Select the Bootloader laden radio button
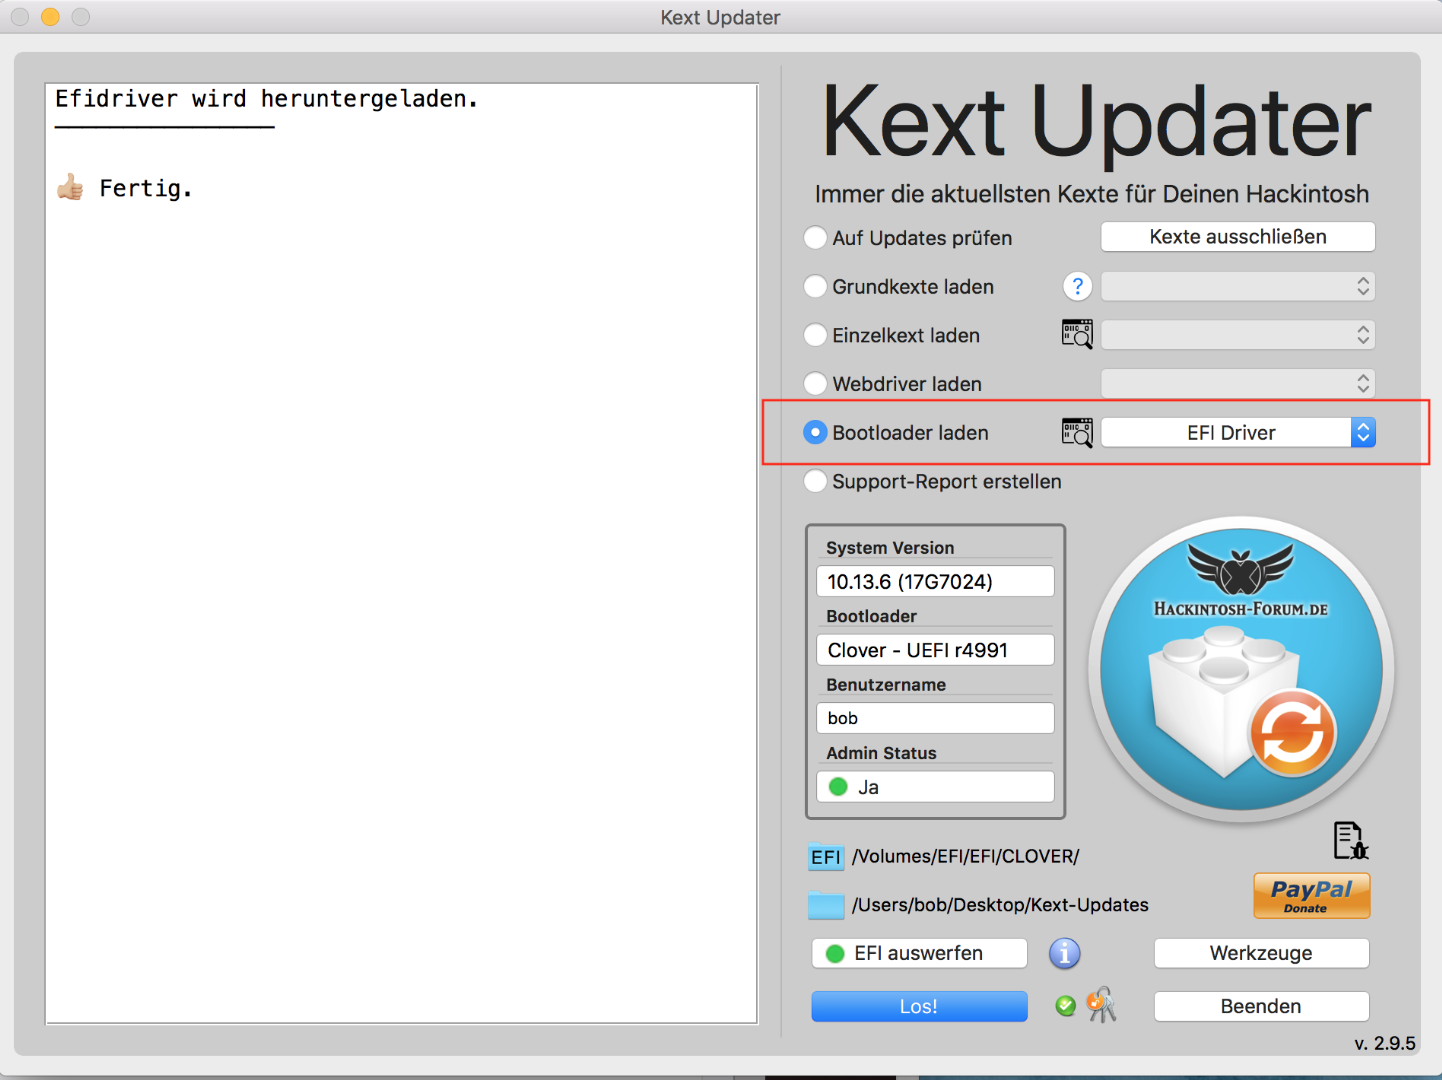This screenshot has height=1080, width=1442. (816, 432)
